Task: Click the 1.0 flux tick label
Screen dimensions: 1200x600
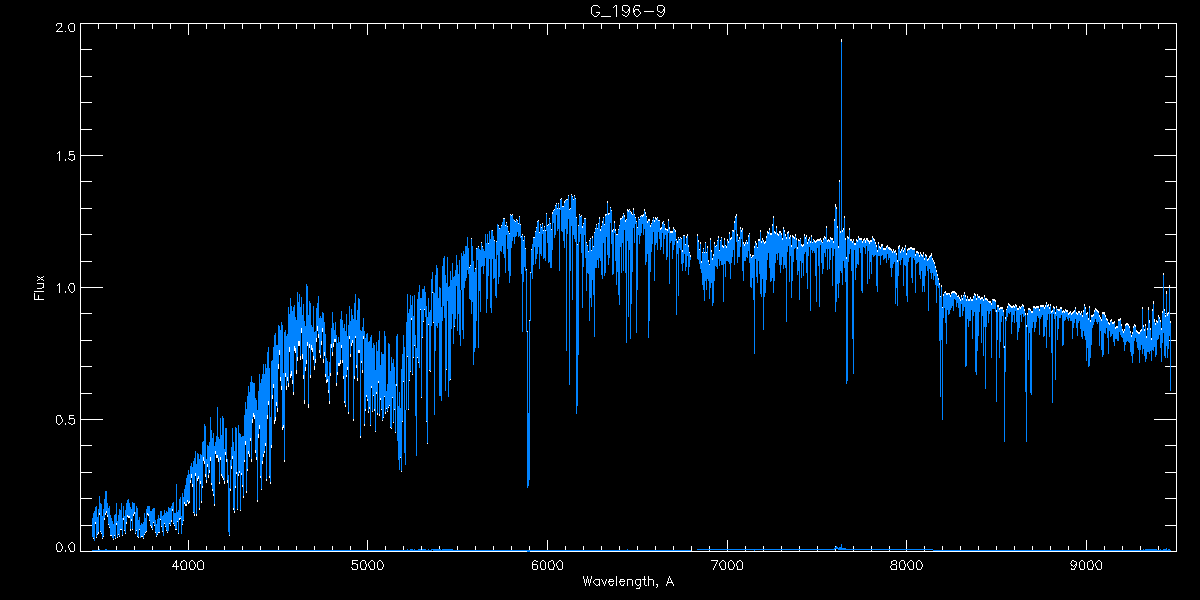Action: coord(65,288)
